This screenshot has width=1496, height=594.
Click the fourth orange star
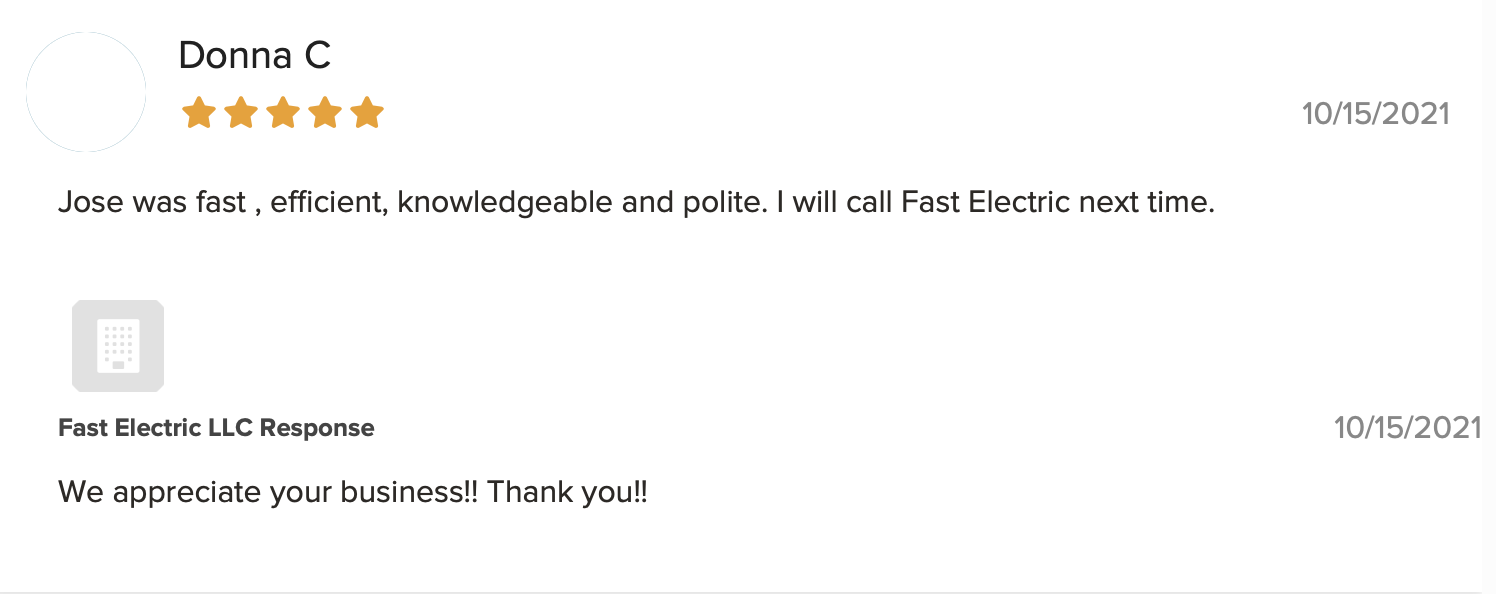tap(325, 113)
